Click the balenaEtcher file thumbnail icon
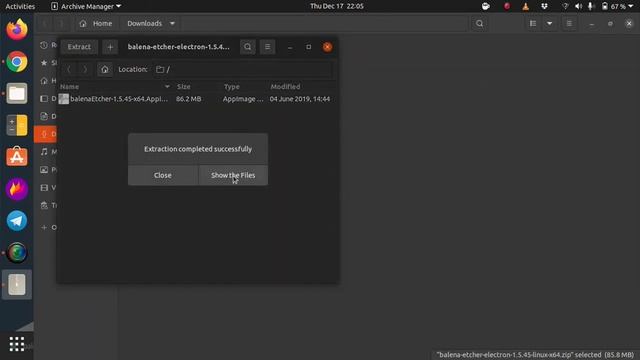This screenshot has height=360, width=640. (64, 99)
